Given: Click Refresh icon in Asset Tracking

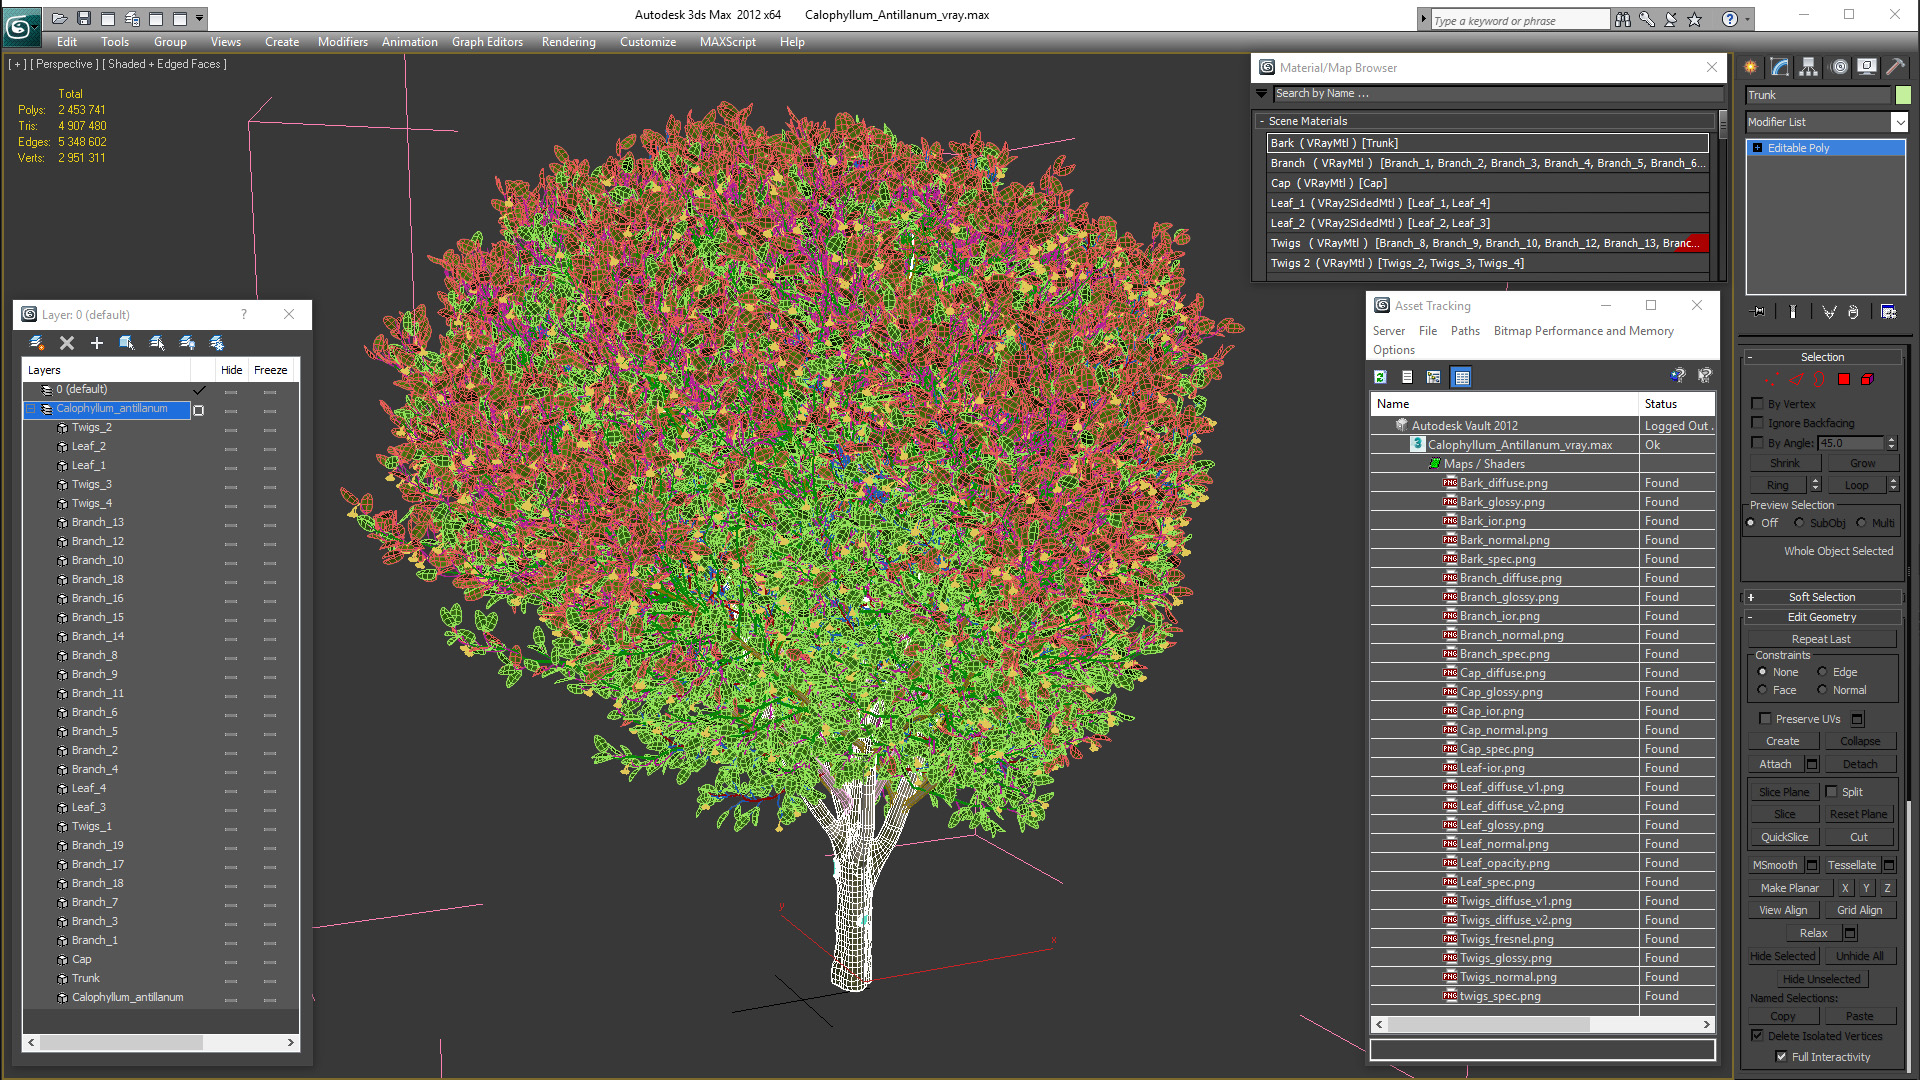Looking at the screenshot, I should pyautogui.click(x=1381, y=377).
